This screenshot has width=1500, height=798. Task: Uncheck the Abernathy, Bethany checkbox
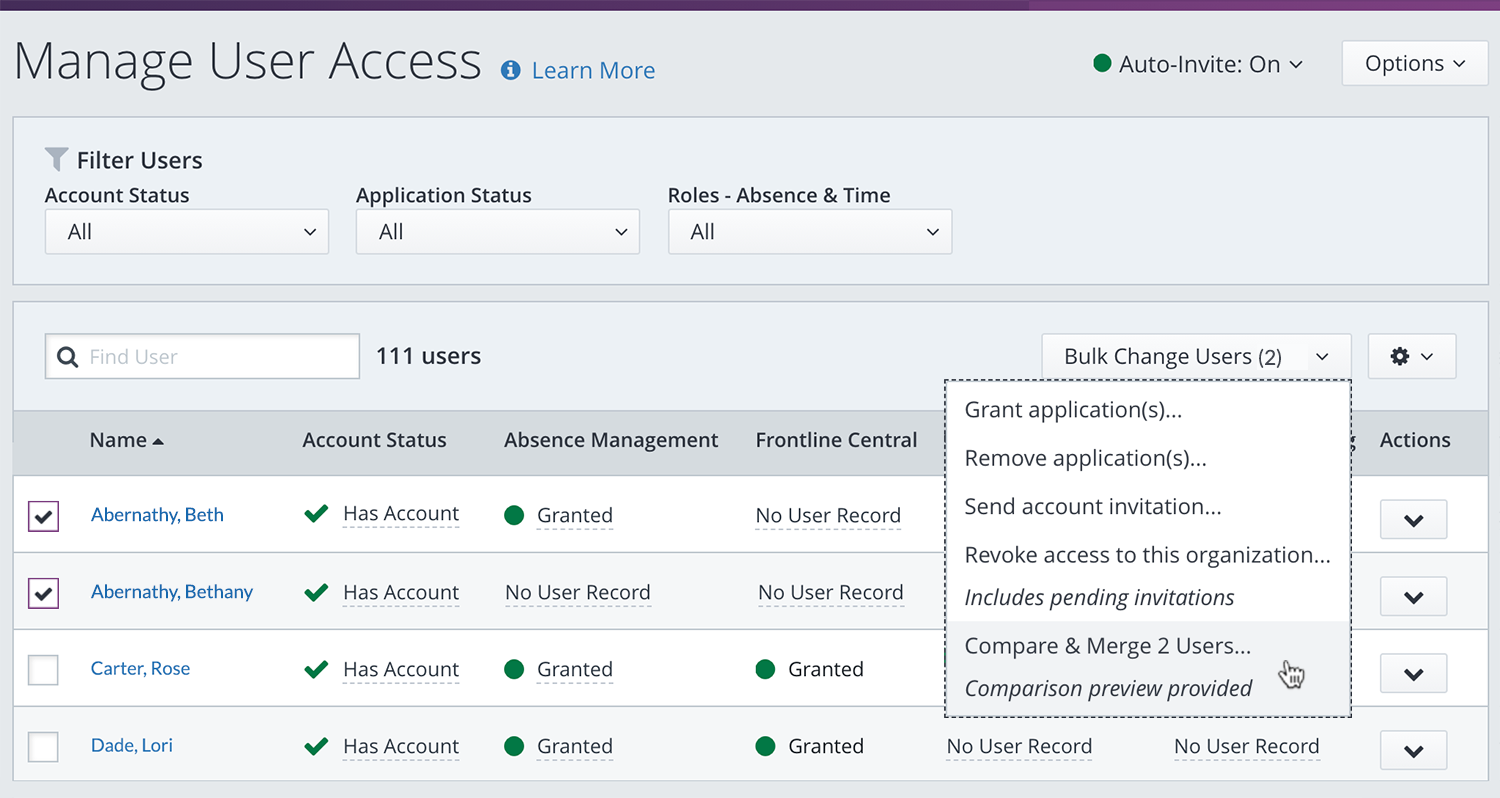(43, 593)
